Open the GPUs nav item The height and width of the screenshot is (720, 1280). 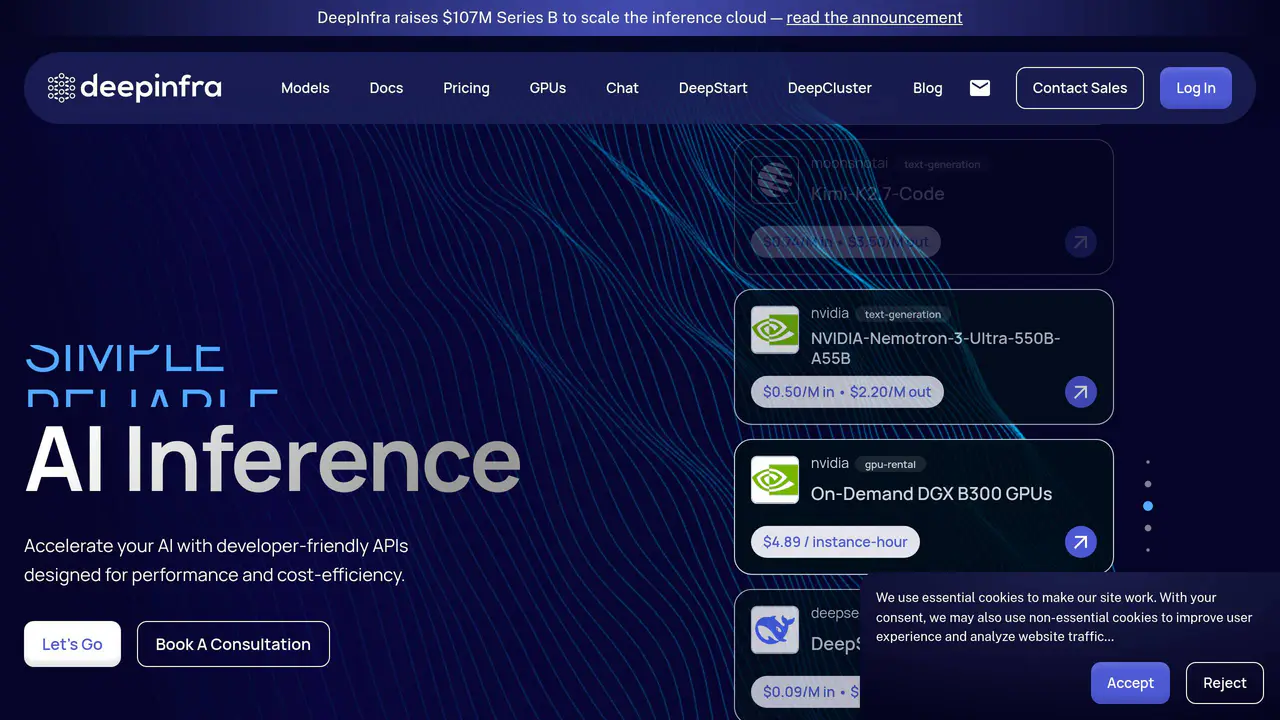(x=548, y=88)
